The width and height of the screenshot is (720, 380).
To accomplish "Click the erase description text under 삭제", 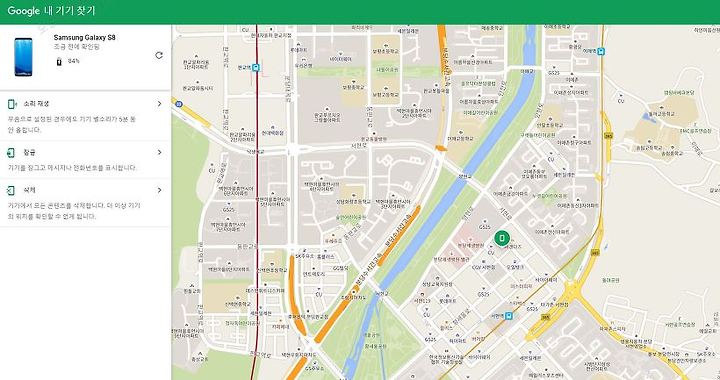I will [74, 211].
